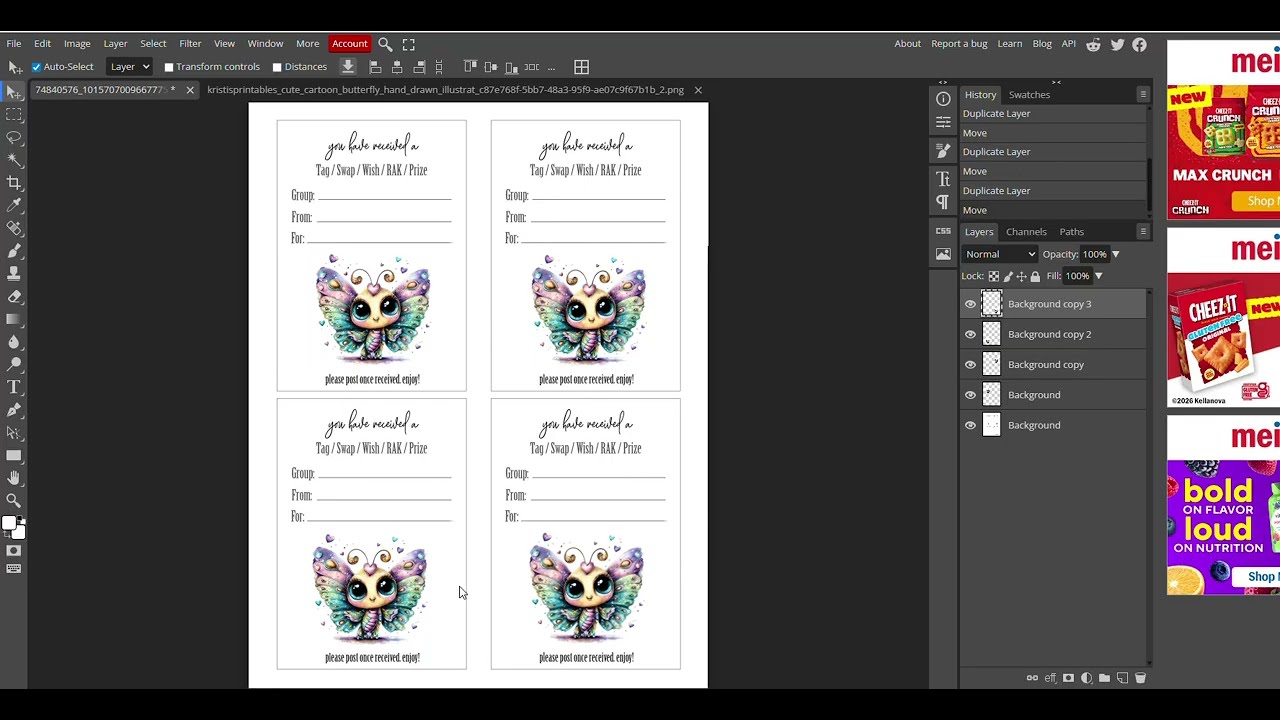
Task: Close the kristisprintables butterfly document tab
Action: point(698,90)
